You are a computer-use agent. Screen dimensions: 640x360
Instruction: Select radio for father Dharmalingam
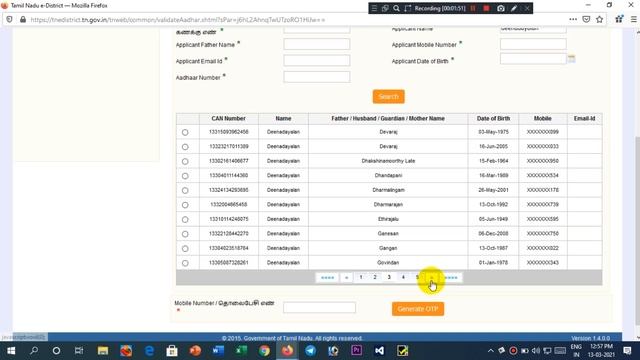pyautogui.click(x=185, y=190)
